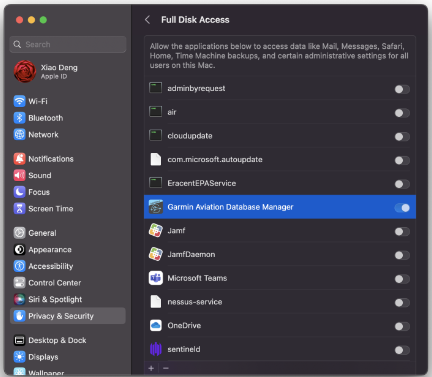This screenshot has width=432, height=377.
Task: Click the purple sentineld icon
Action: 156,349
